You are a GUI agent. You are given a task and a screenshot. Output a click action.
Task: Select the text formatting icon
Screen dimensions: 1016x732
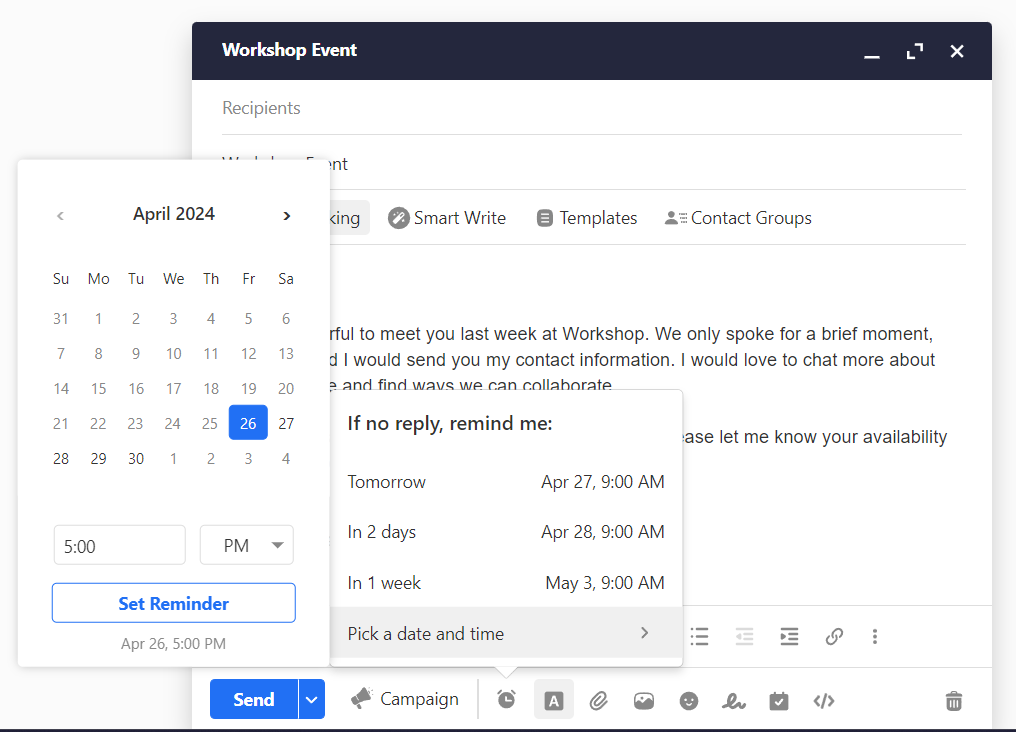554,699
